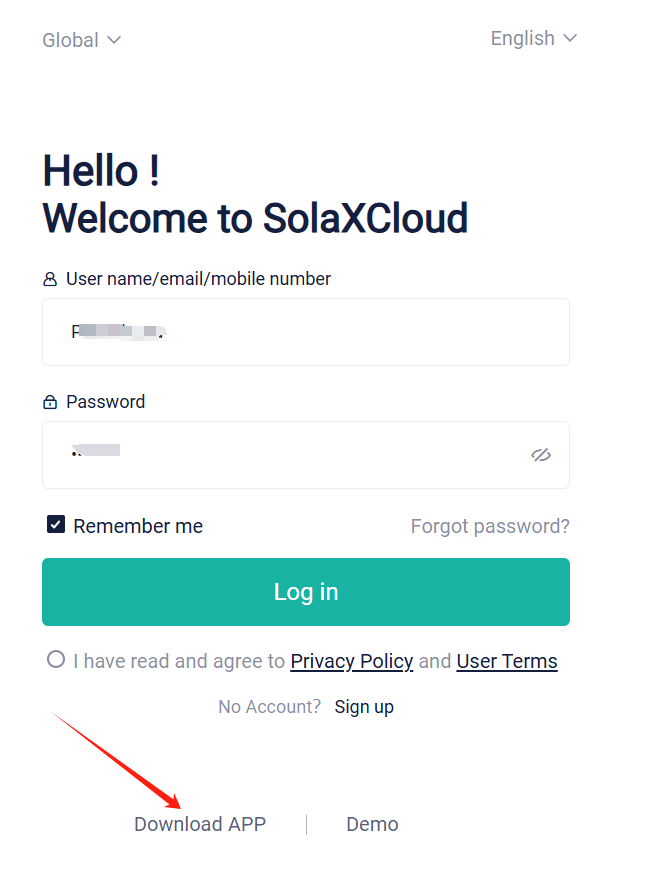Click chevron arrow next to English

(x=570, y=38)
